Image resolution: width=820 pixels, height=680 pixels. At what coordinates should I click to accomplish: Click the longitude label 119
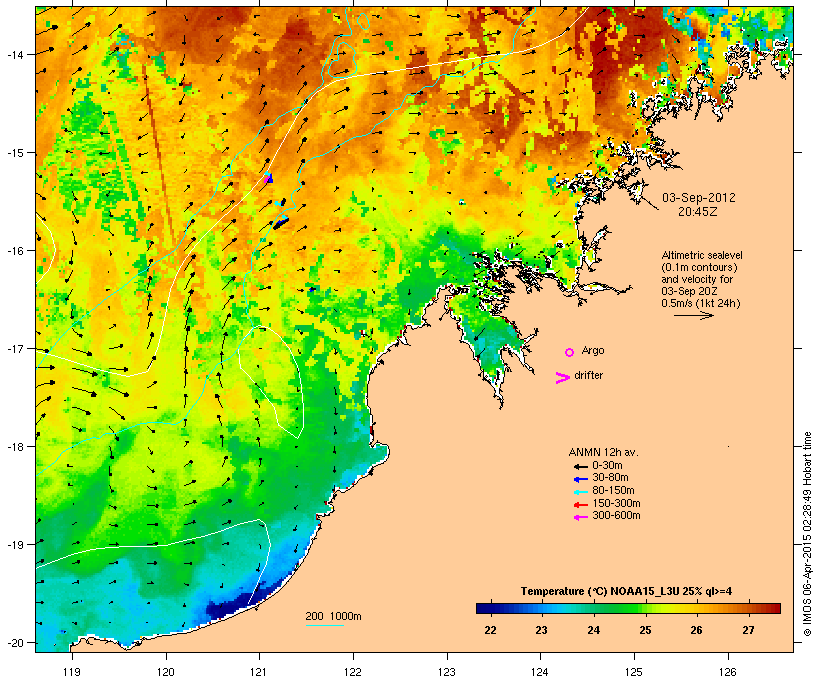tap(72, 672)
